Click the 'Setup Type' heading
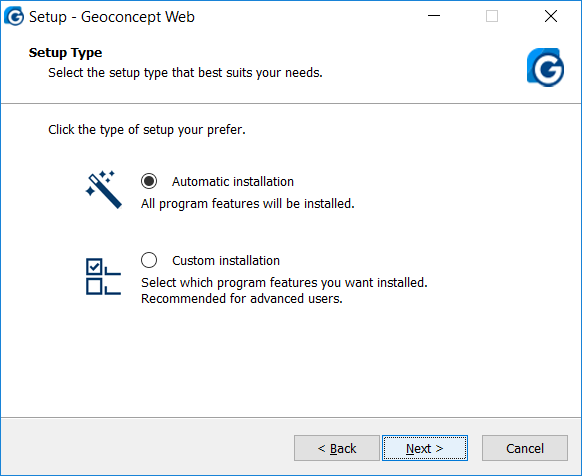 tap(65, 53)
